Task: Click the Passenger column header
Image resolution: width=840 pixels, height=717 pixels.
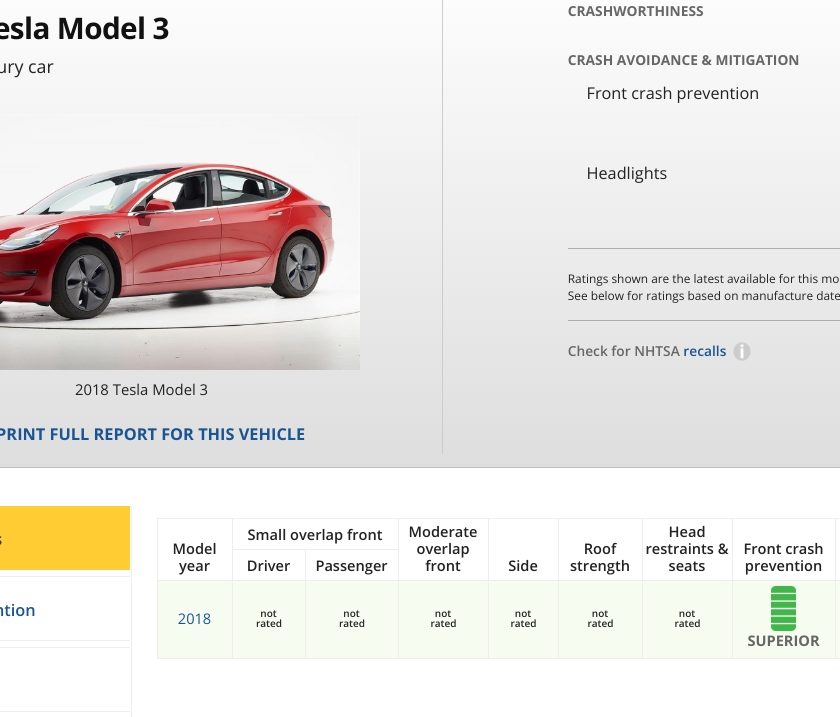Action: pos(351,566)
